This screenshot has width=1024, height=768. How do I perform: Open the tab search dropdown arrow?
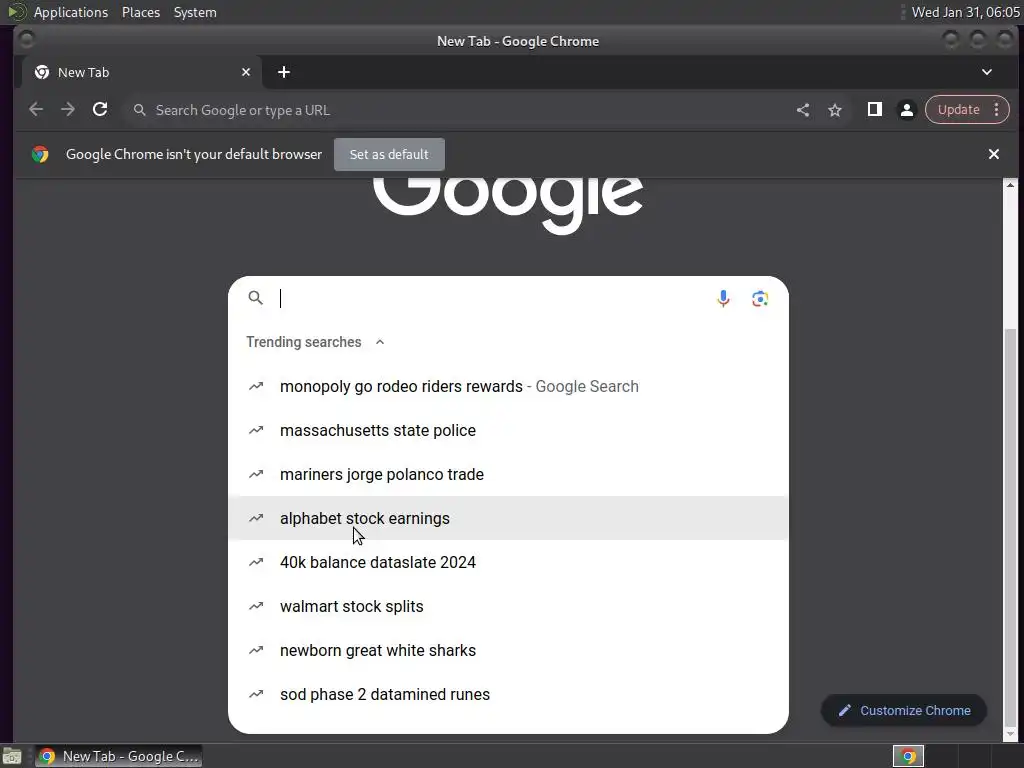click(987, 72)
